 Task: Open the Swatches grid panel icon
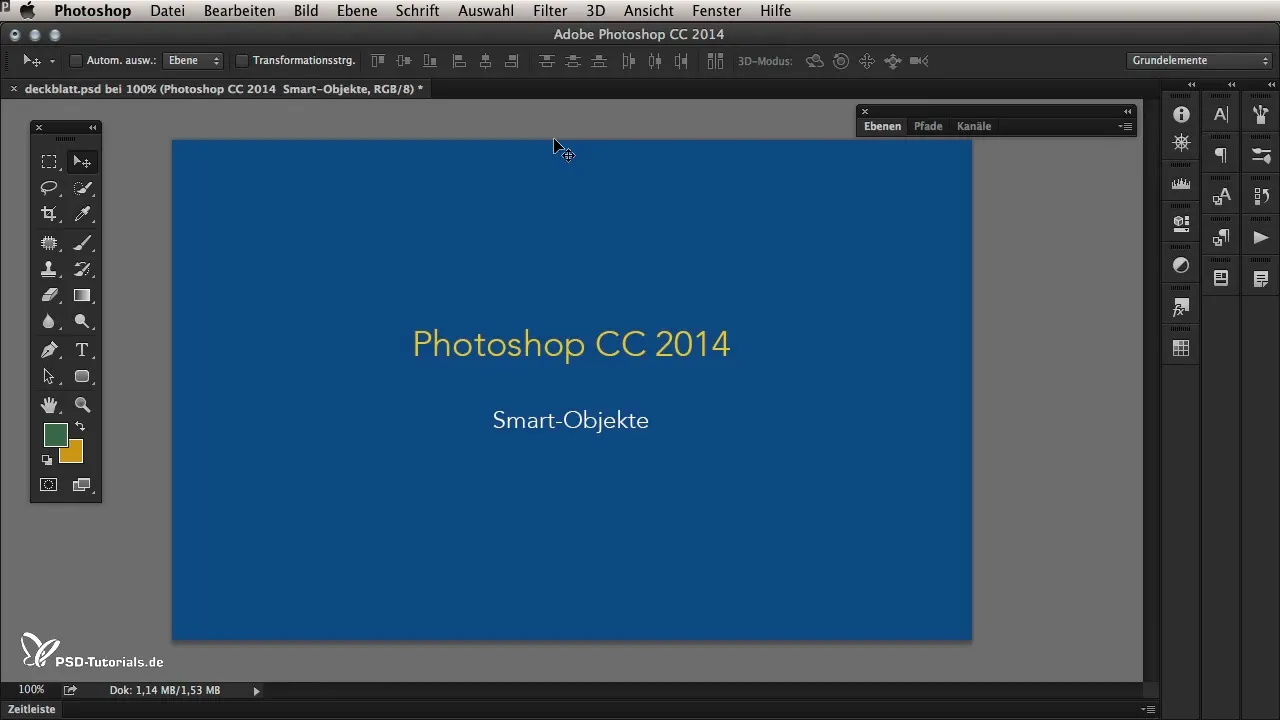coord(1181,348)
